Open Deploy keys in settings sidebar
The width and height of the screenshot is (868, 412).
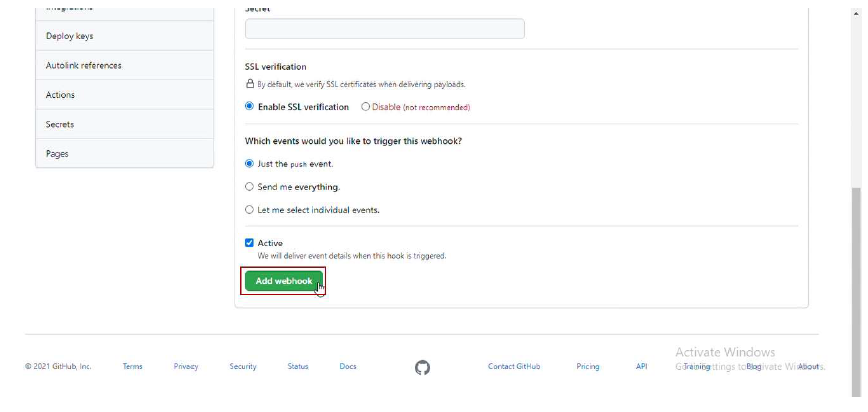pos(125,36)
